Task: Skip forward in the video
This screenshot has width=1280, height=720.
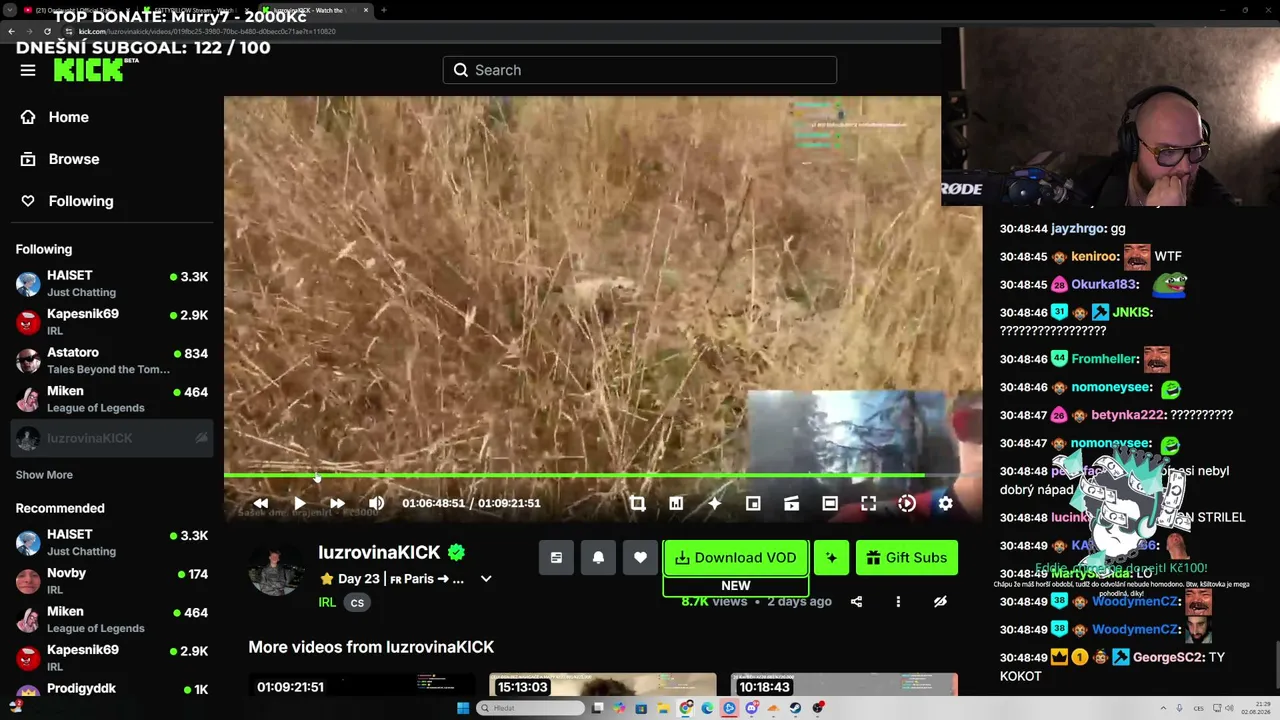Action: pos(337,503)
